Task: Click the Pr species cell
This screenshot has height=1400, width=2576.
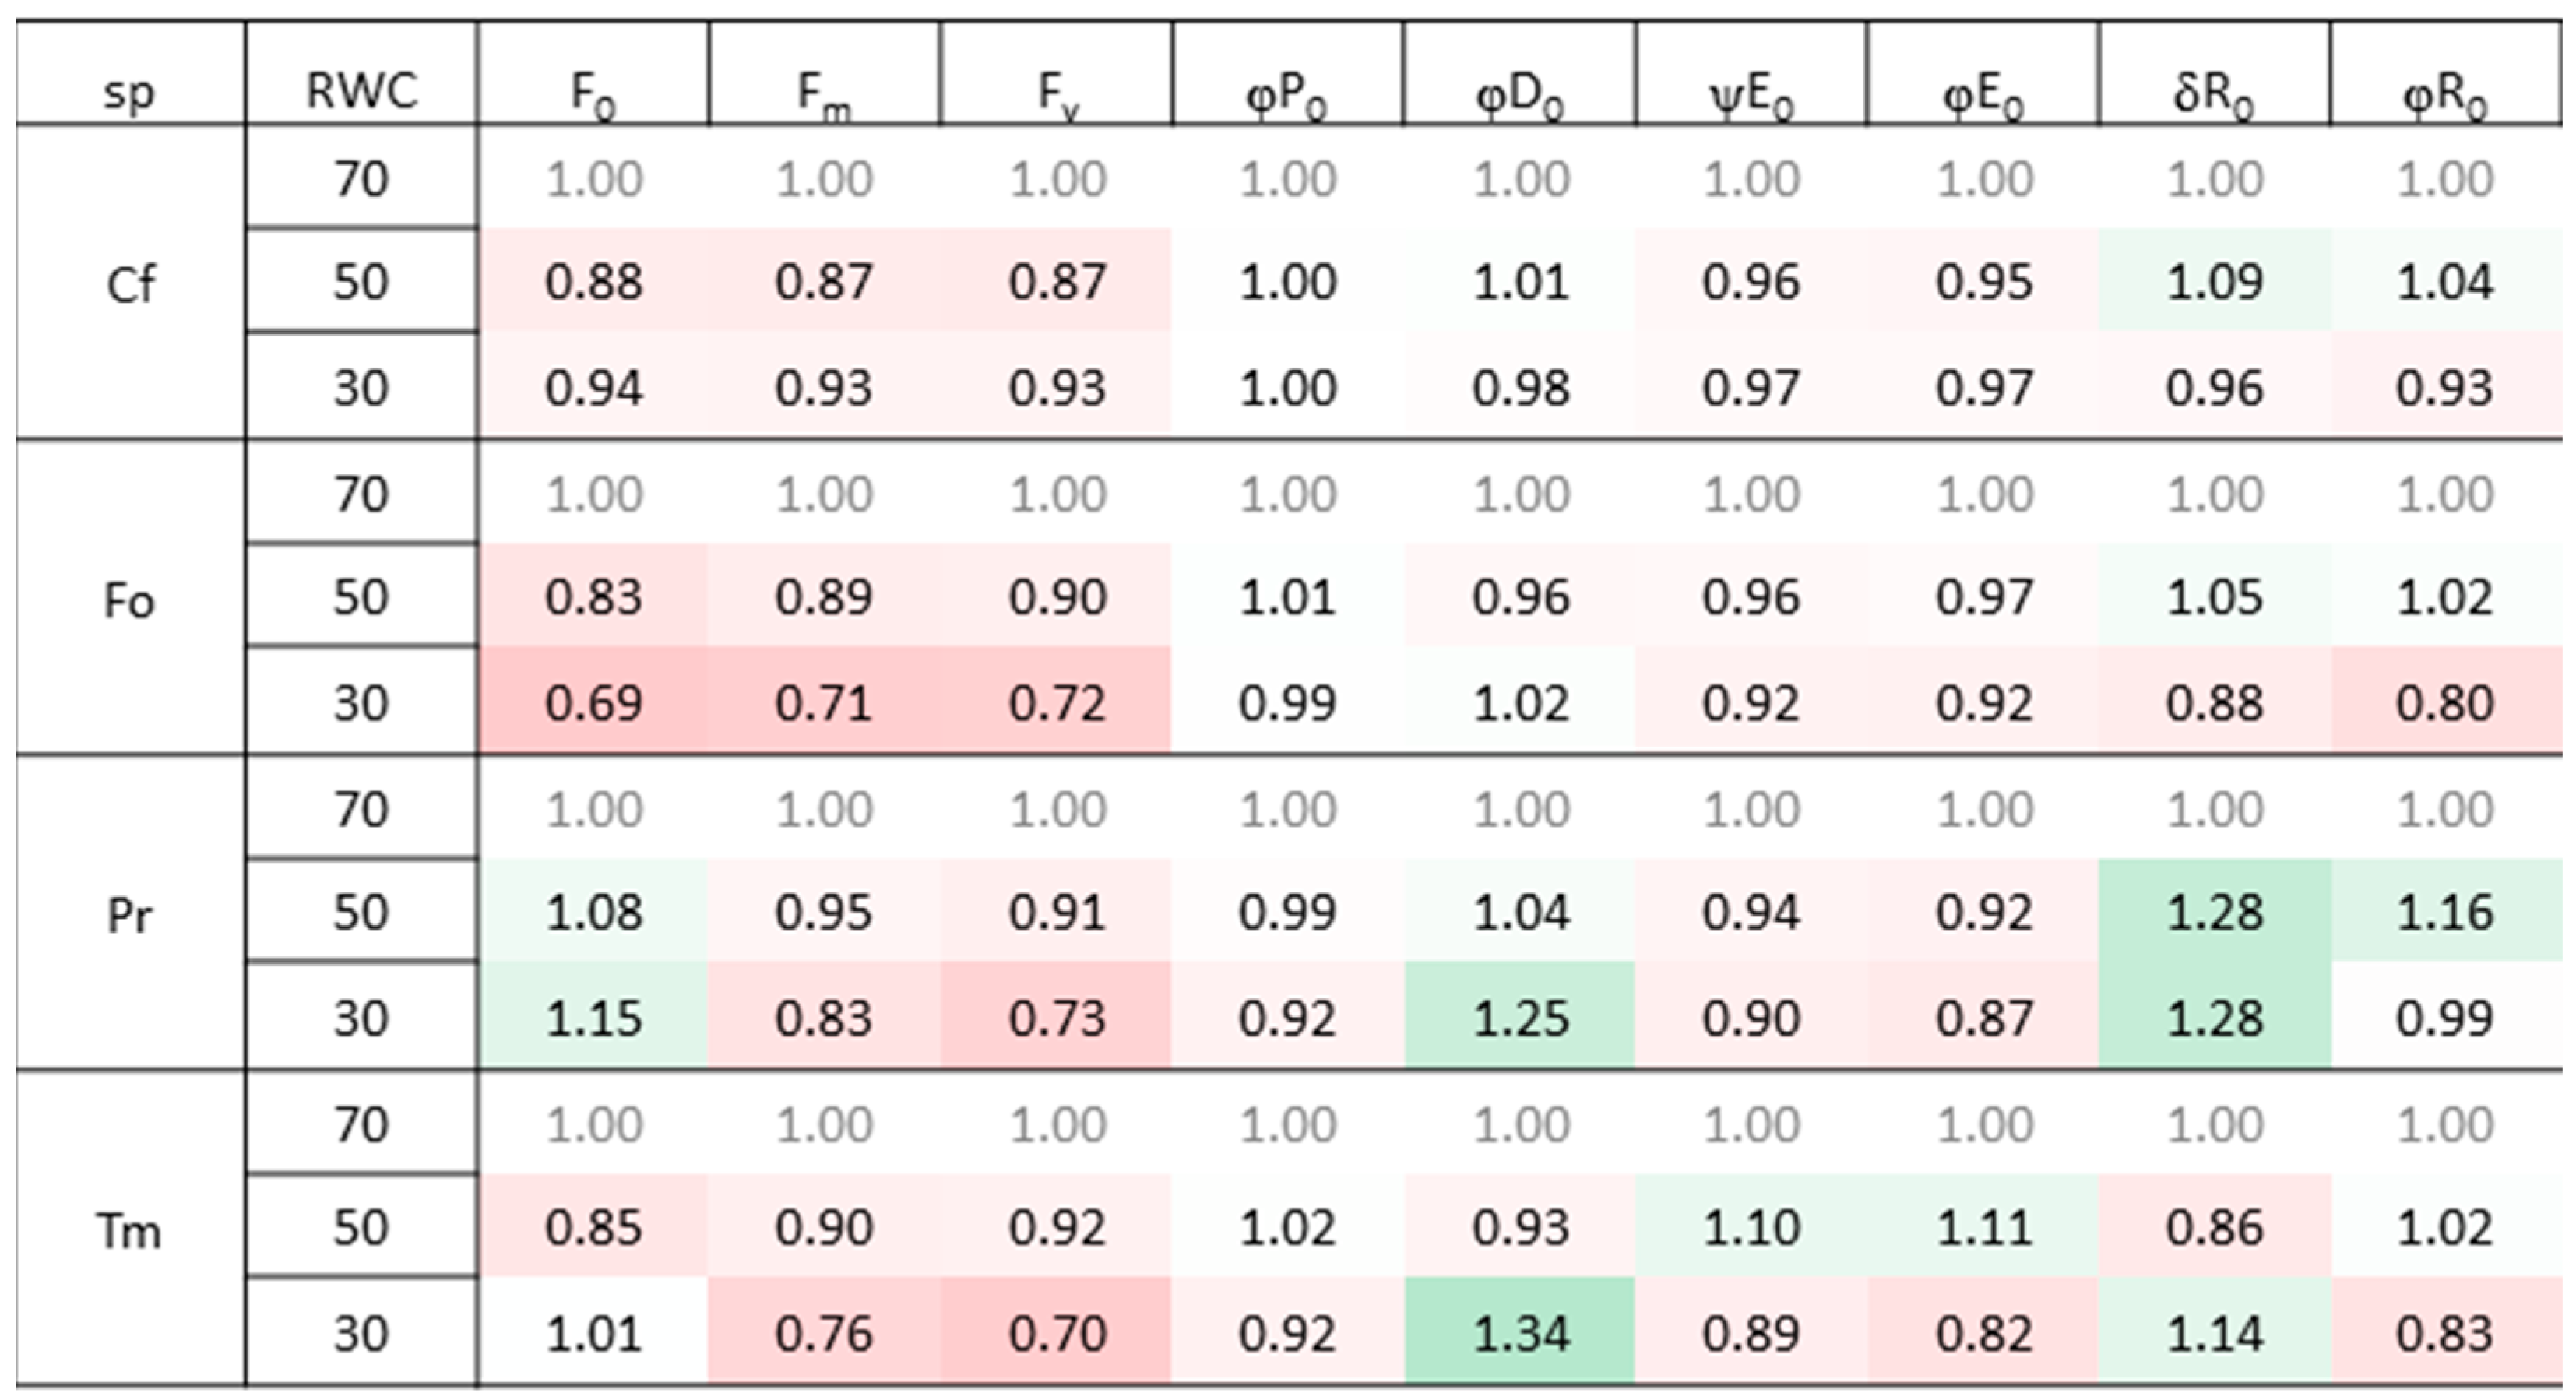Action: 130,915
